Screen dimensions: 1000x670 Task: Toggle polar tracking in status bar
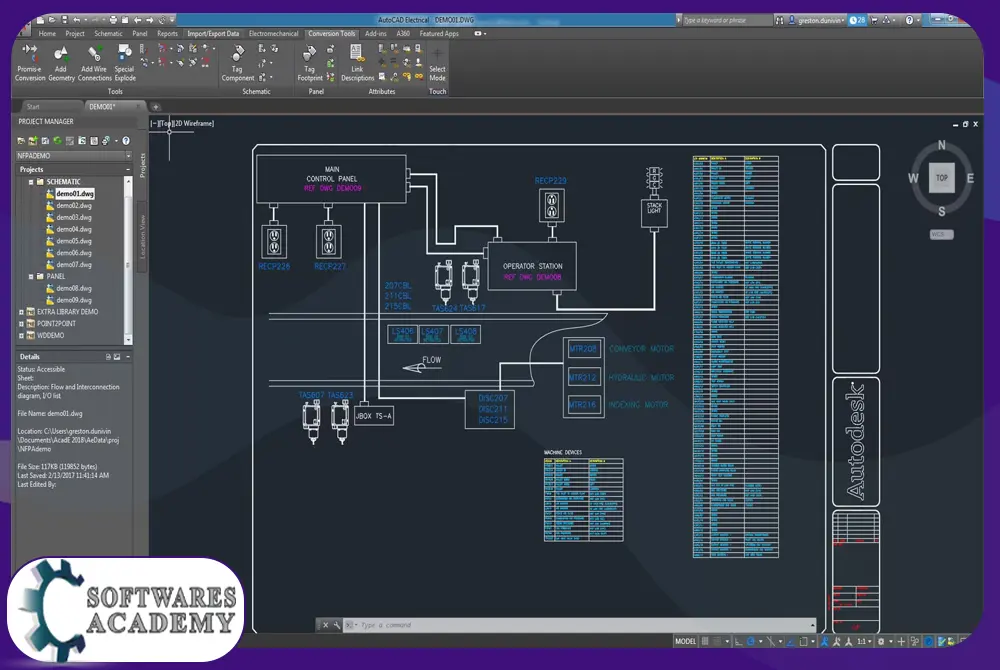(x=751, y=641)
